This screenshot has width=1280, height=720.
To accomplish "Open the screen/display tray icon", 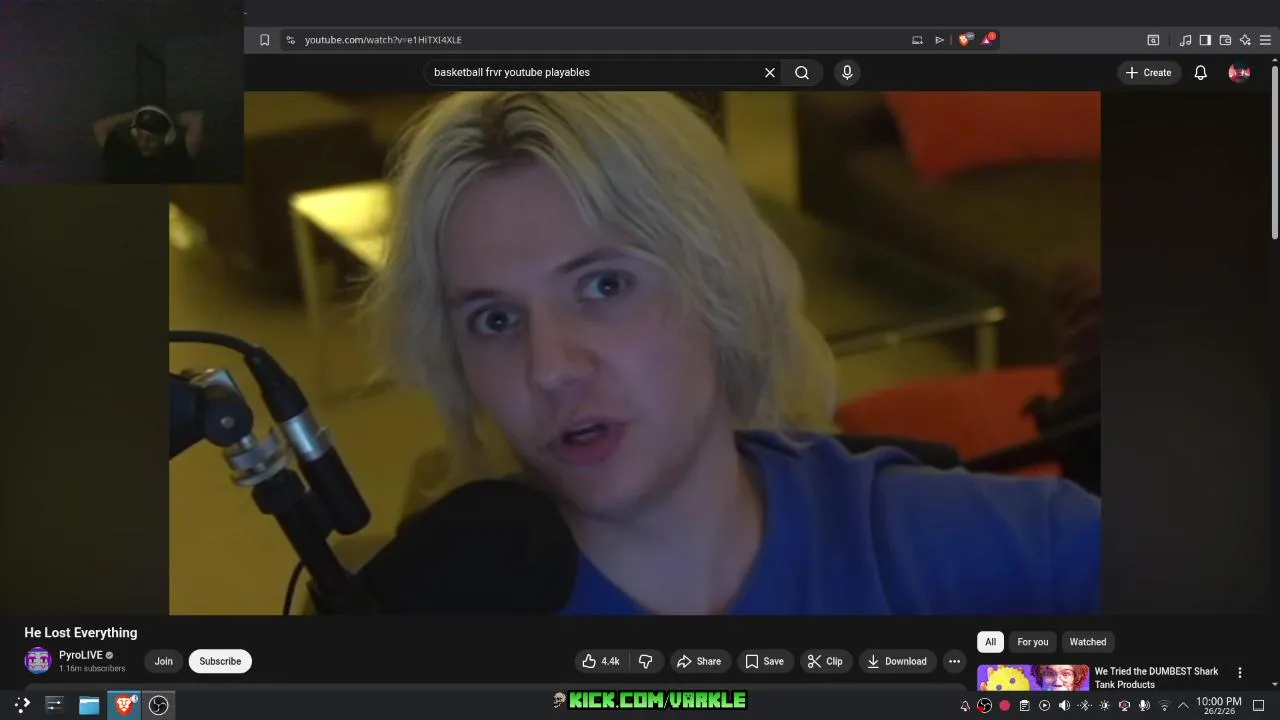I will (1124, 706).
